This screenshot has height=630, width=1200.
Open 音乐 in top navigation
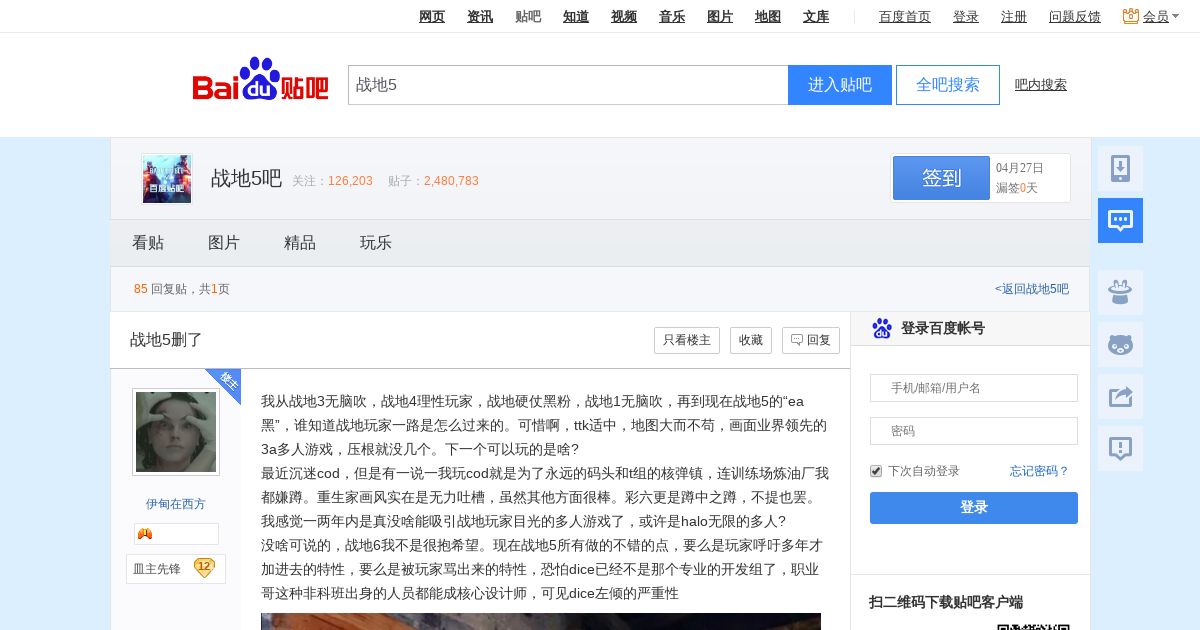(672, 16)
